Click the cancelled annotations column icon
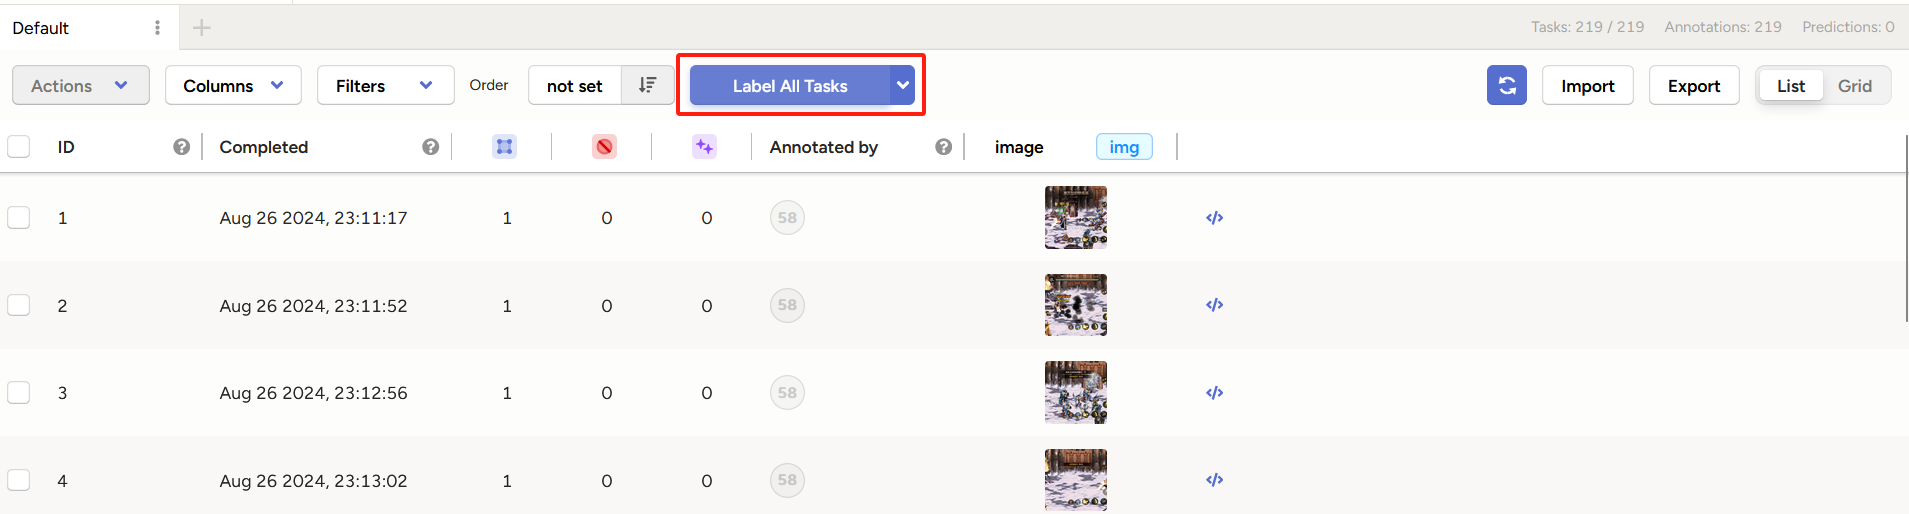Image resolution: width=1909 pixels, height=514 pixels. click(604, 147)
